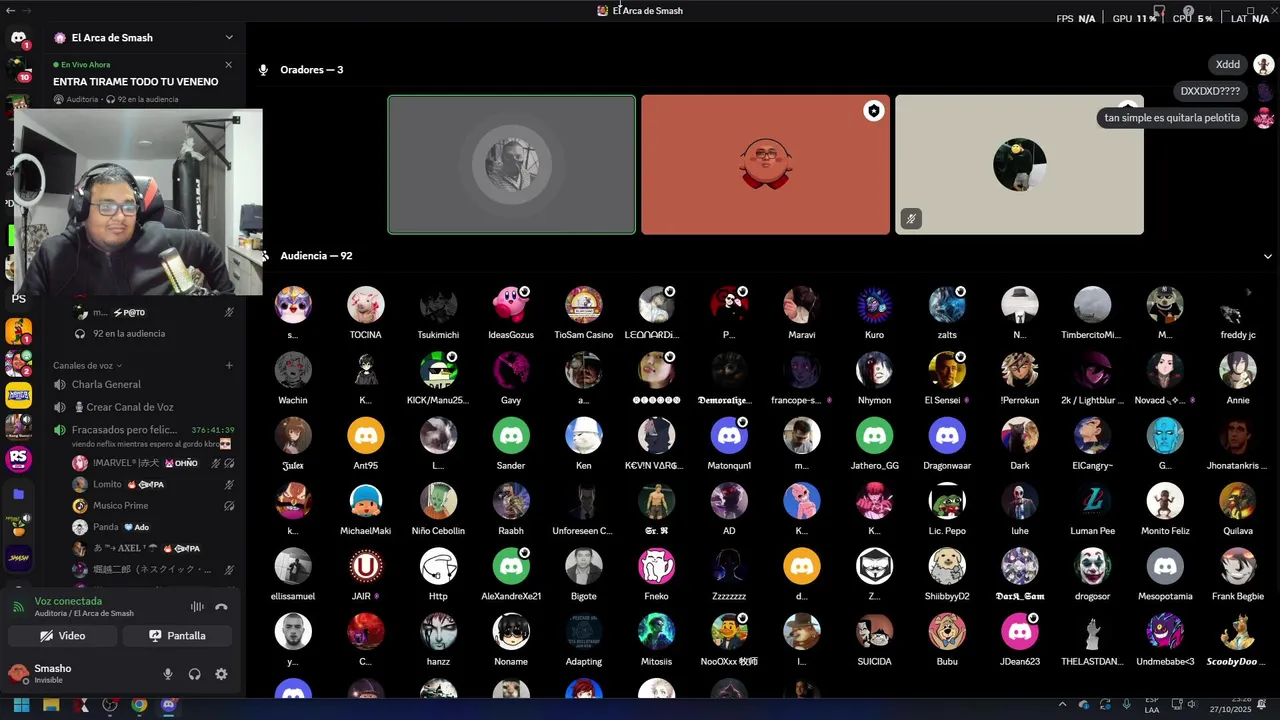The width and height of the screenshot is (1280, 720).
Task: Click chat message 'tan simple es quitarla pelotita'
Action: tap(1172, 118)
